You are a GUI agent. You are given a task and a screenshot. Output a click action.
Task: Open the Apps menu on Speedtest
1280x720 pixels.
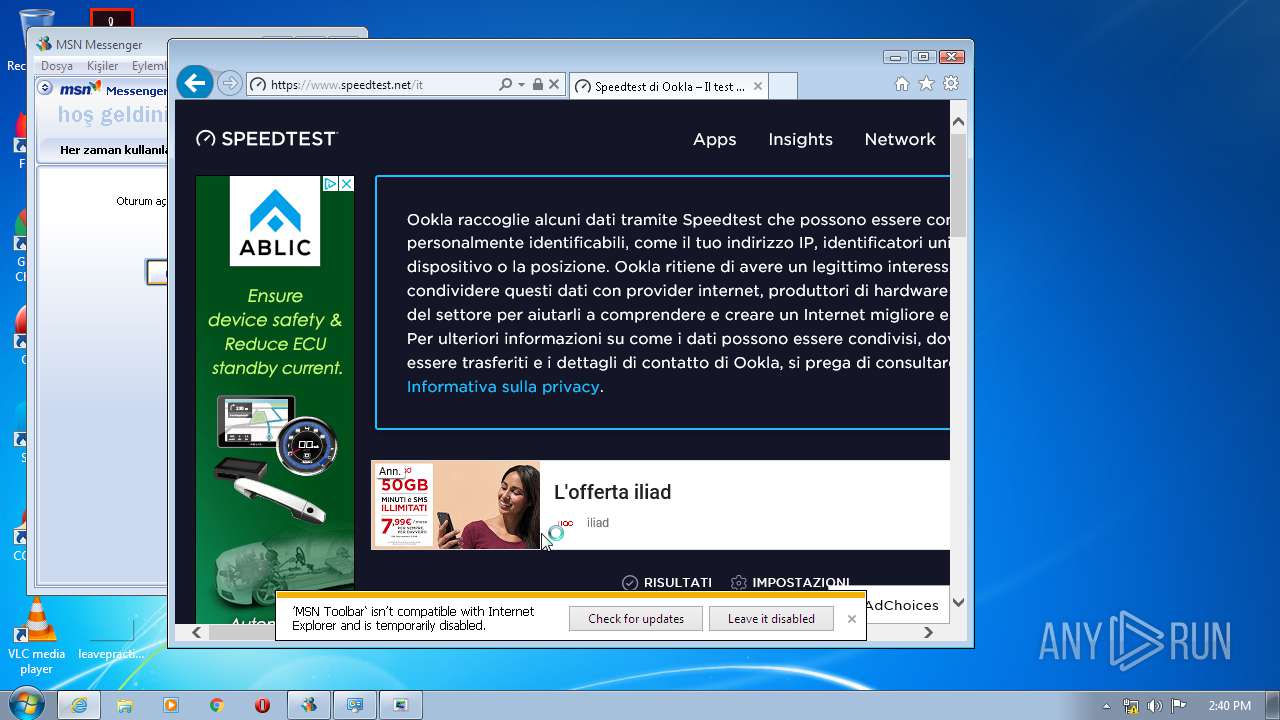pos(714,139)
